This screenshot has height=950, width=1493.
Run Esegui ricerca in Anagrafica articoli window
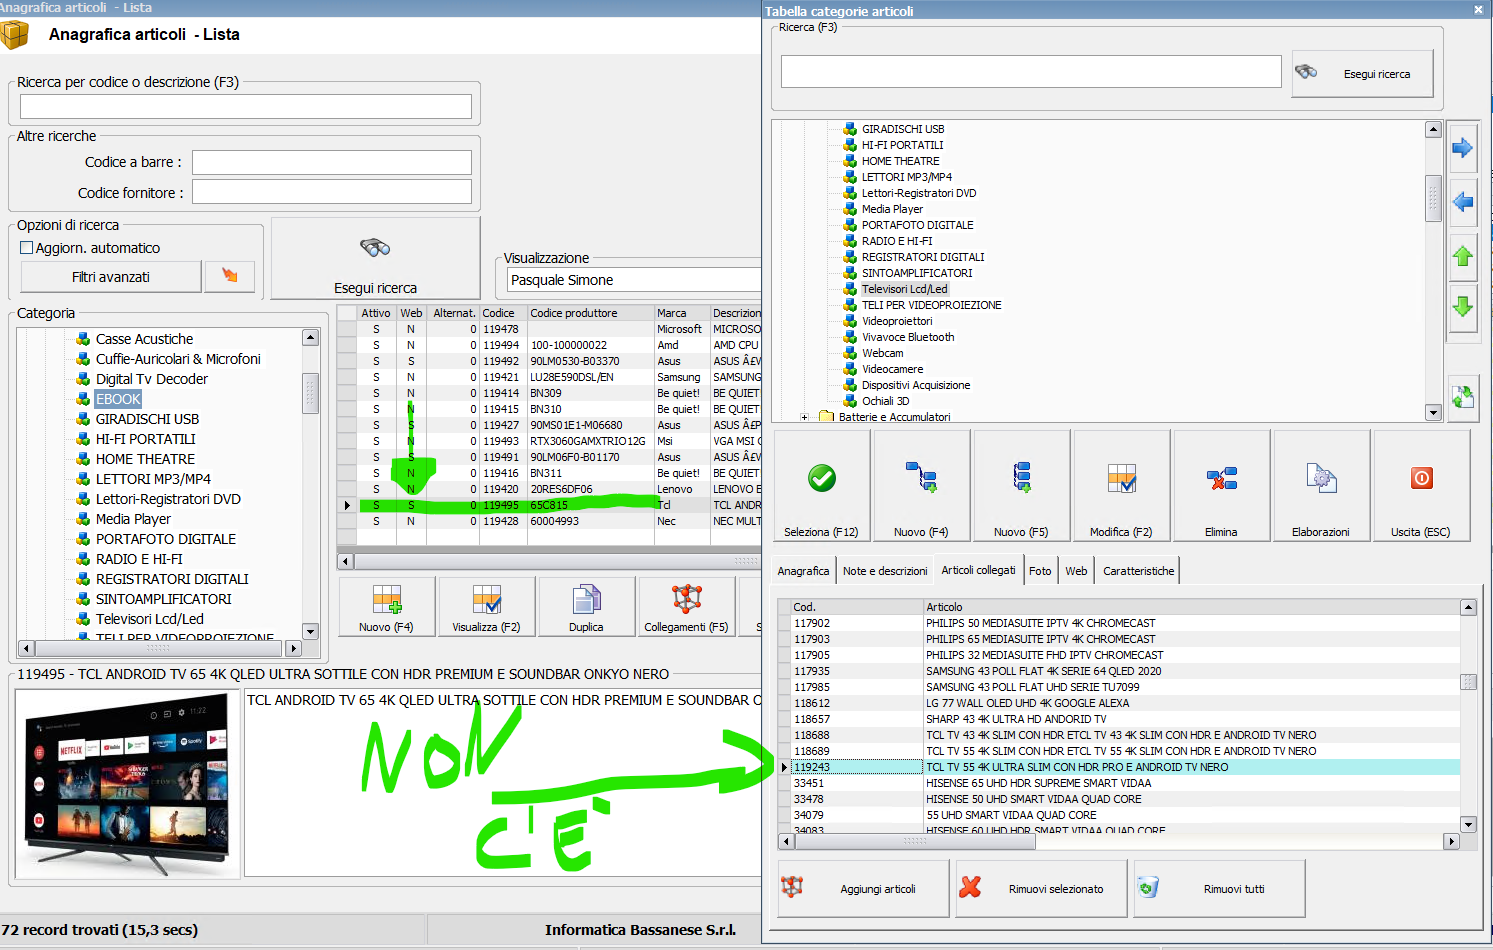pos(375,258)
